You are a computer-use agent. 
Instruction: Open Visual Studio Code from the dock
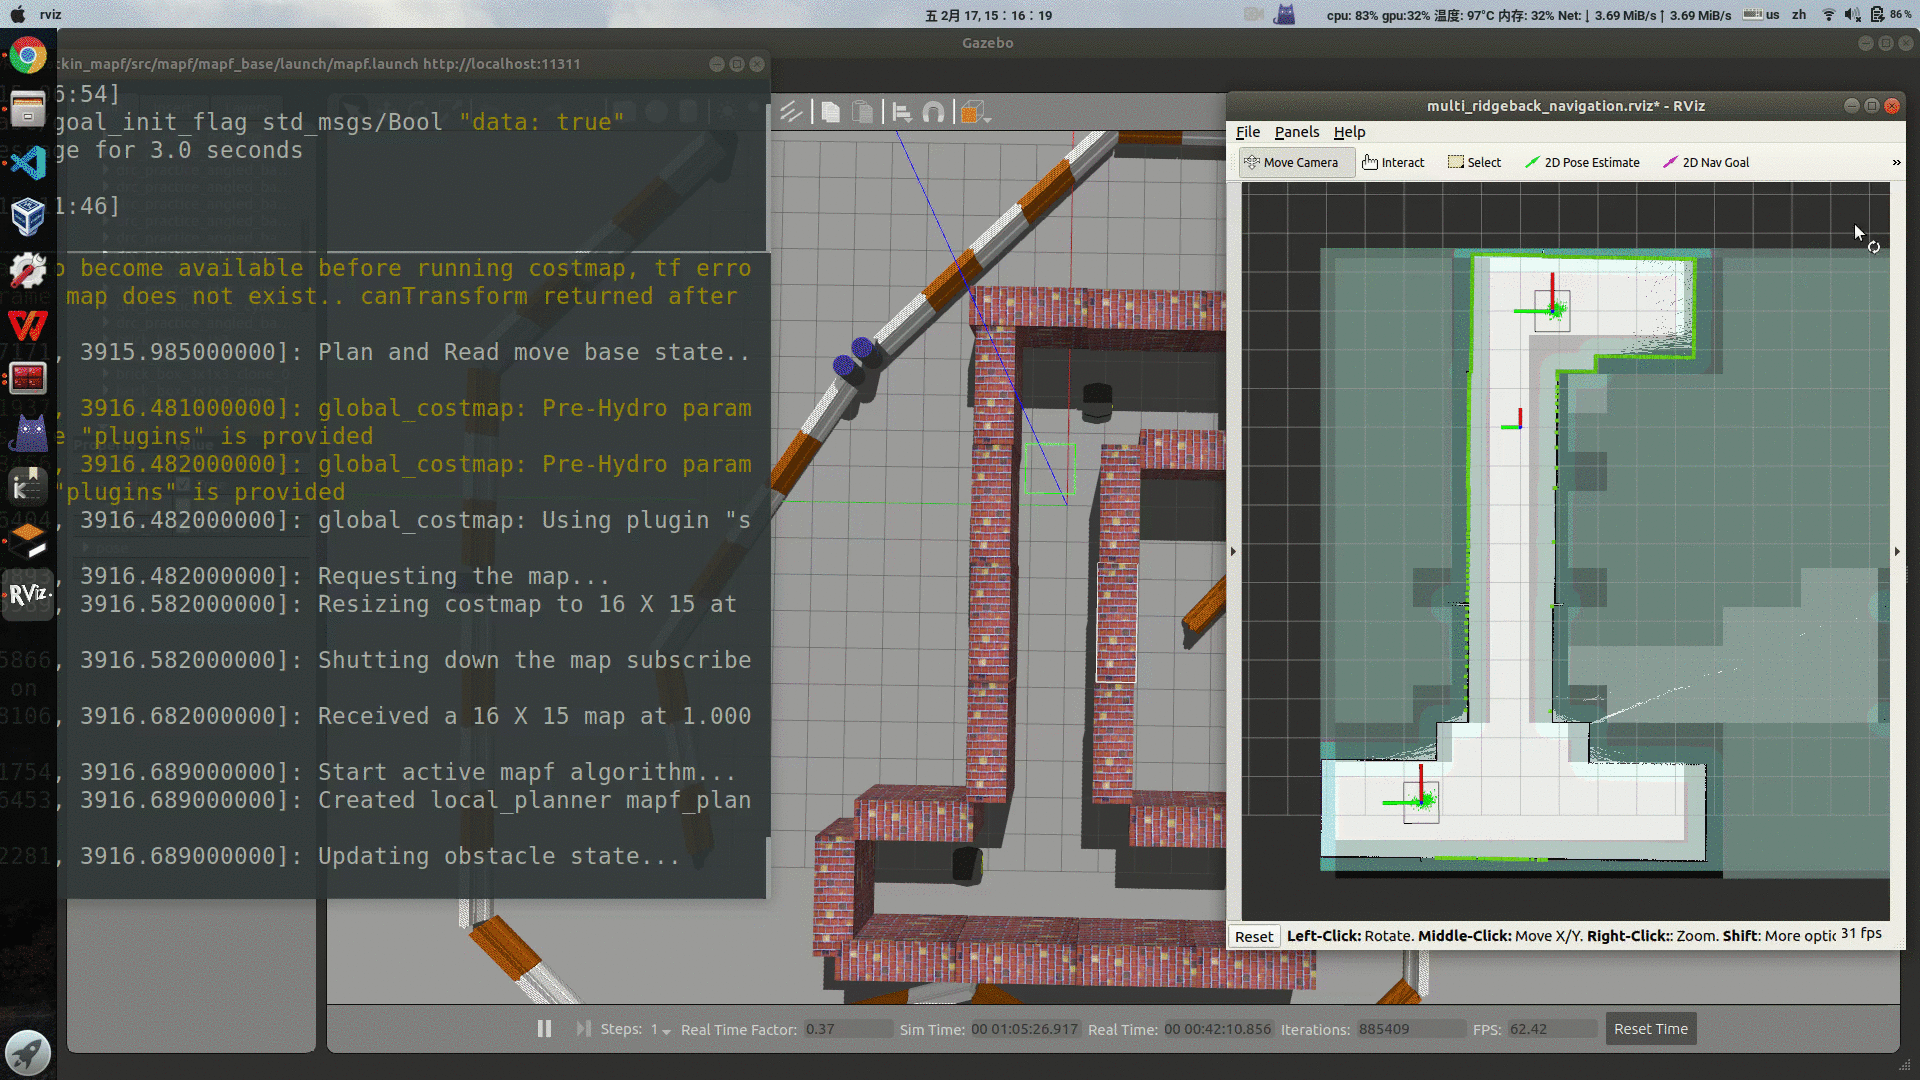tap(28, 162)
